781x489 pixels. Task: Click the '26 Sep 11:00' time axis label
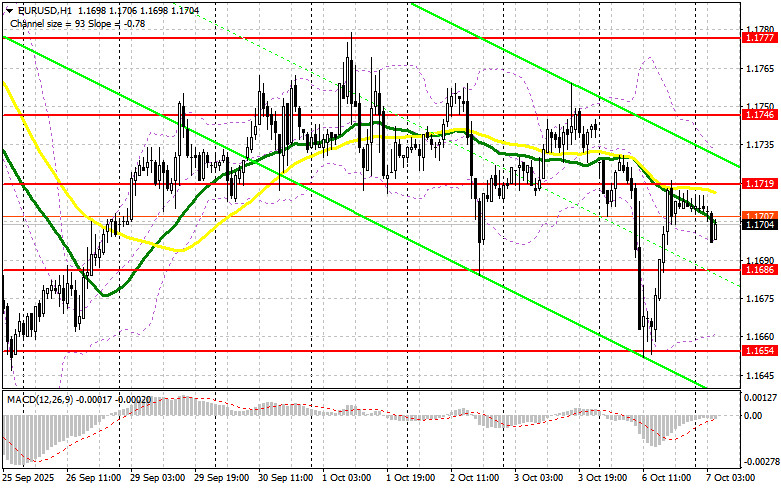pos(93,478)
